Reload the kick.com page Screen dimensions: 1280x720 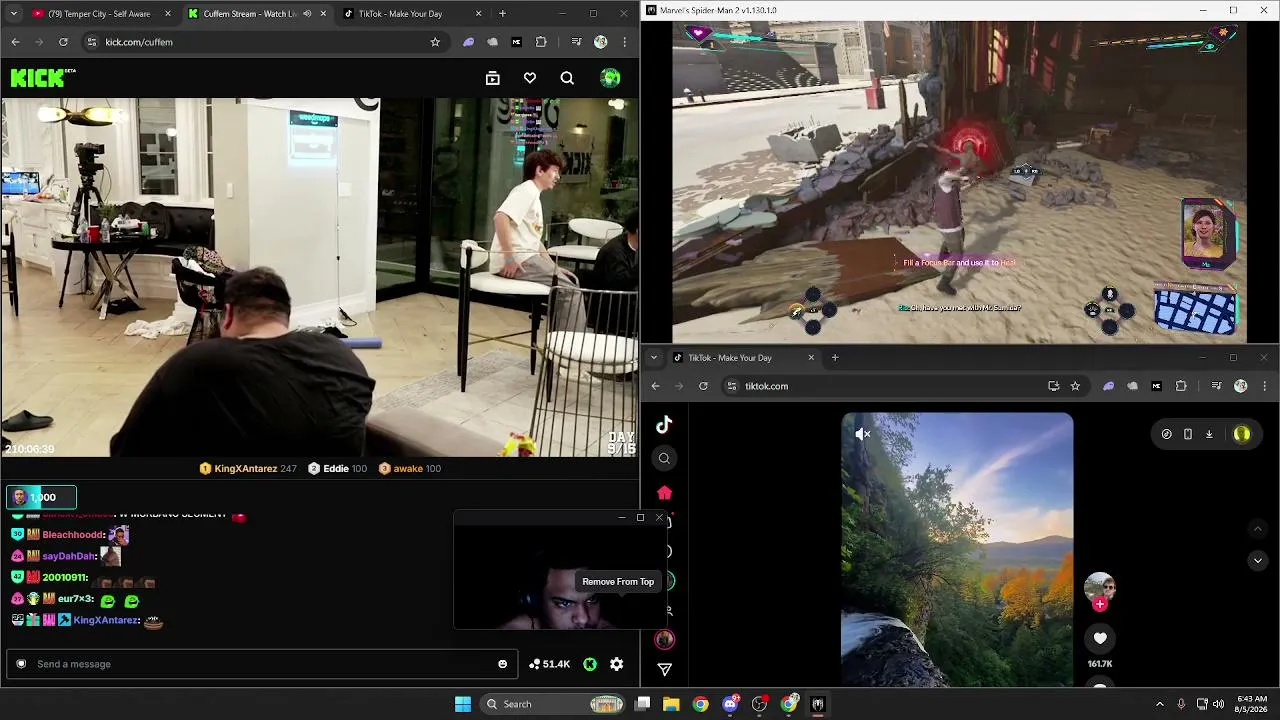click(63, 42)
